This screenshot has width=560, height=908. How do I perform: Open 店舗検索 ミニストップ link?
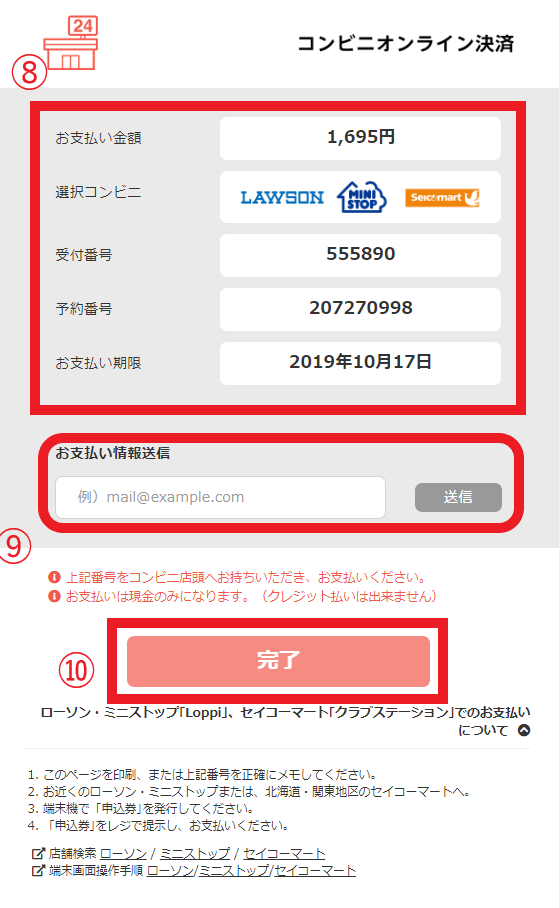[x=195, y=854]
